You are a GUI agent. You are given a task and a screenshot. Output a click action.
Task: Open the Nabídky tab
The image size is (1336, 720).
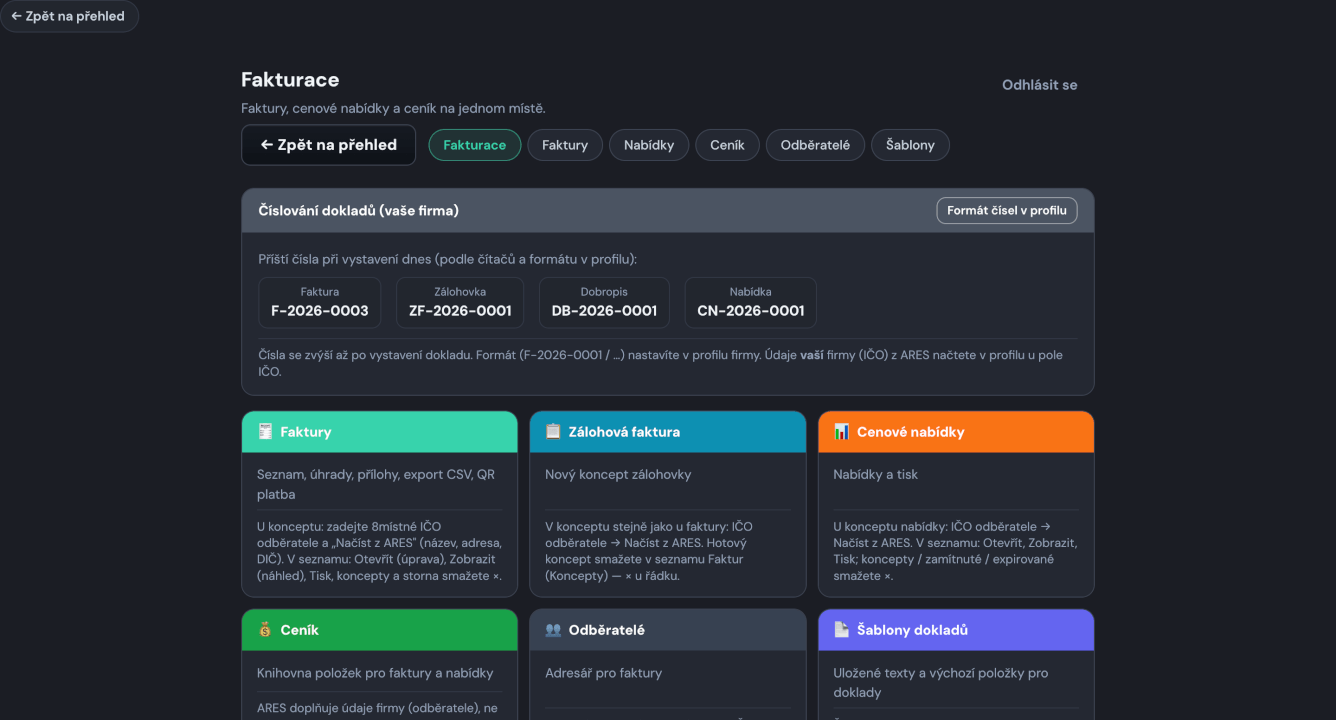[649, 145]
